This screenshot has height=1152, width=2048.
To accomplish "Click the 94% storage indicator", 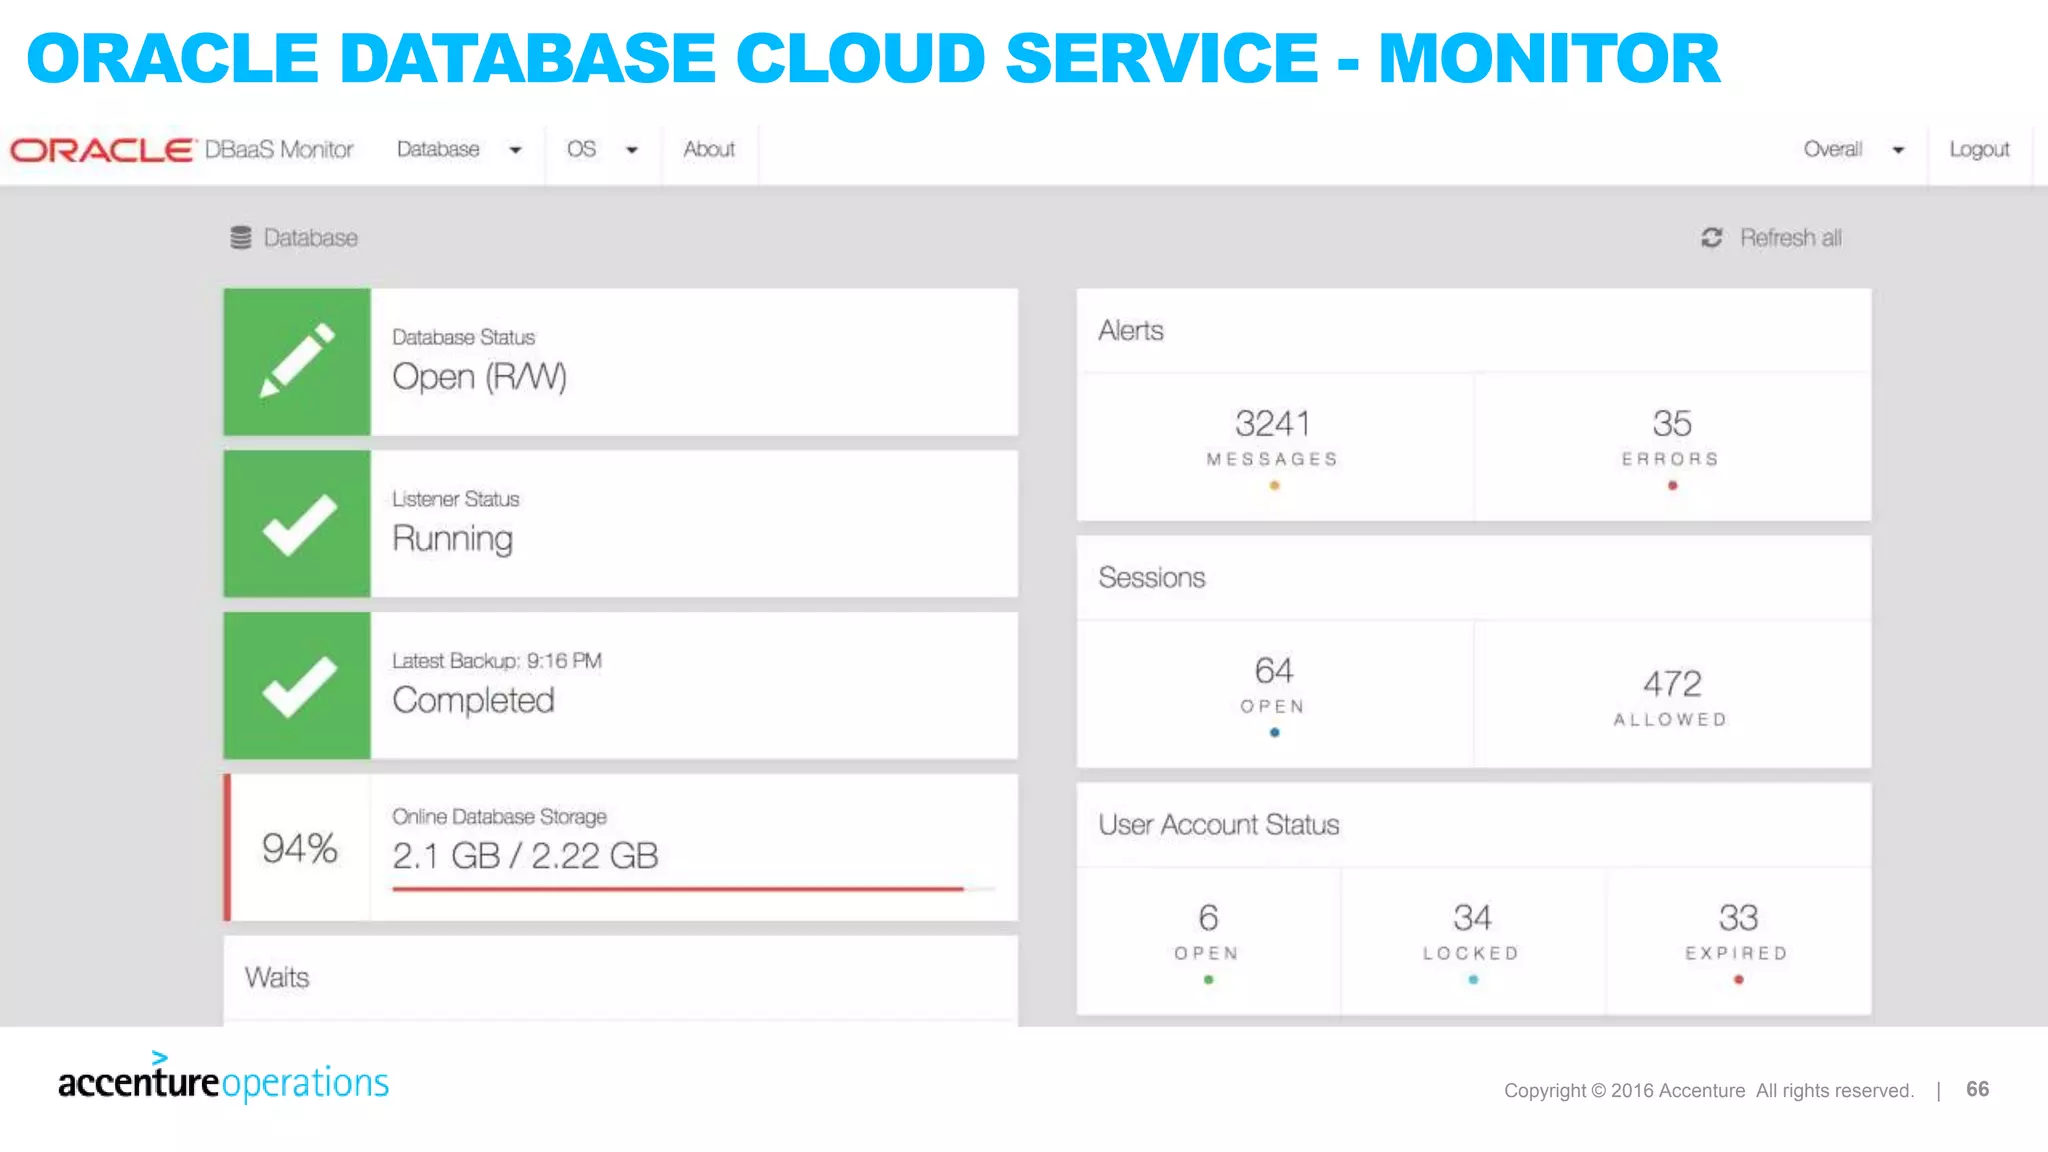I will (x=299, y=848).
